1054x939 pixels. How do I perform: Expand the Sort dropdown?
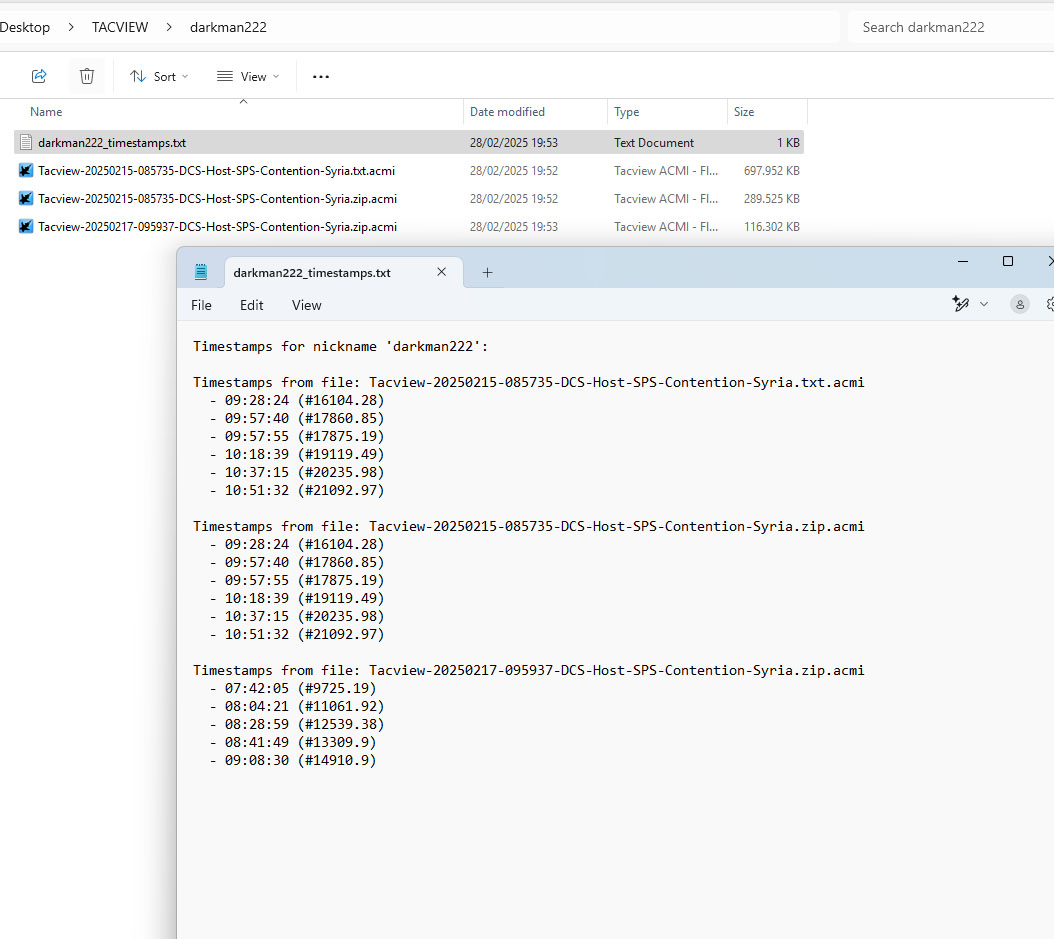pos(158,76)
